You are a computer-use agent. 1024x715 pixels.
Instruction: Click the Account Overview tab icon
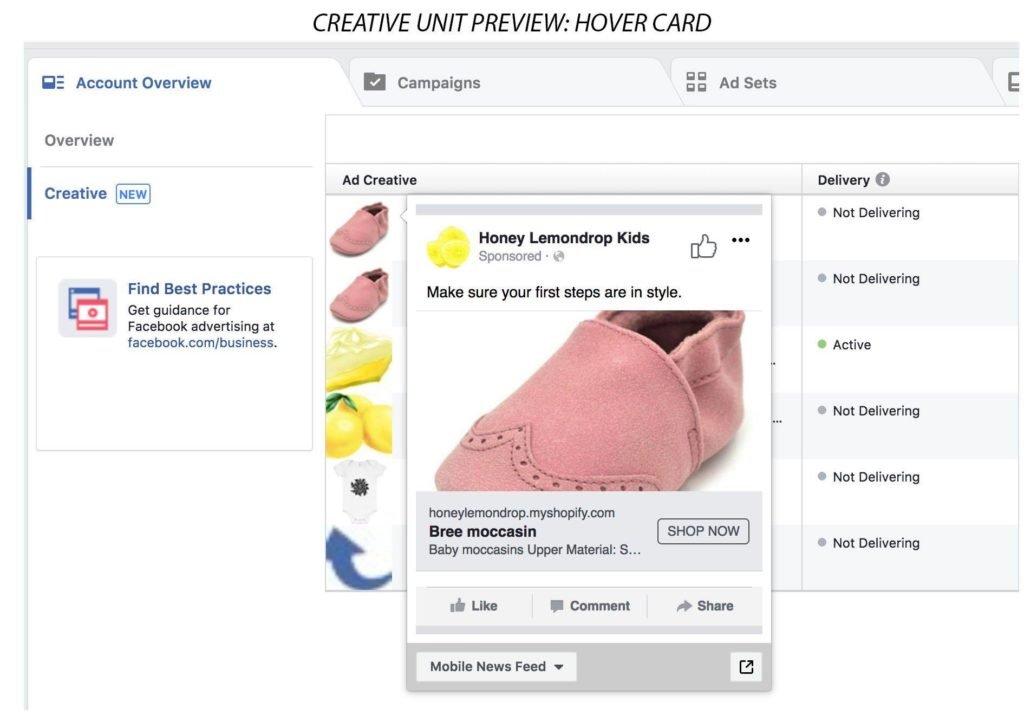(x=53, y=82)
